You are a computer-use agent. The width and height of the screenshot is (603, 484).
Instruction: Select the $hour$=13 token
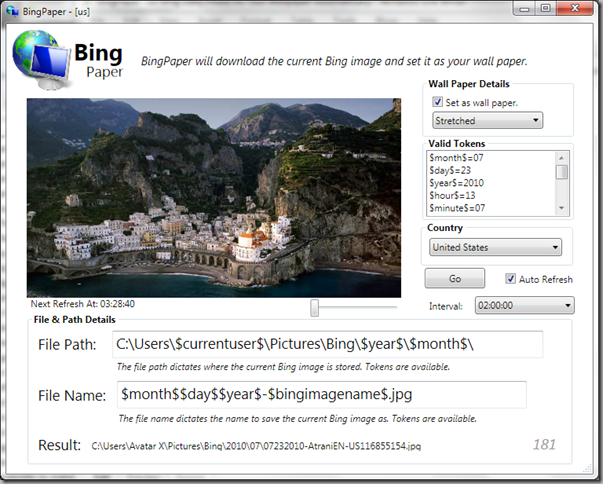[x=452, y=195]
